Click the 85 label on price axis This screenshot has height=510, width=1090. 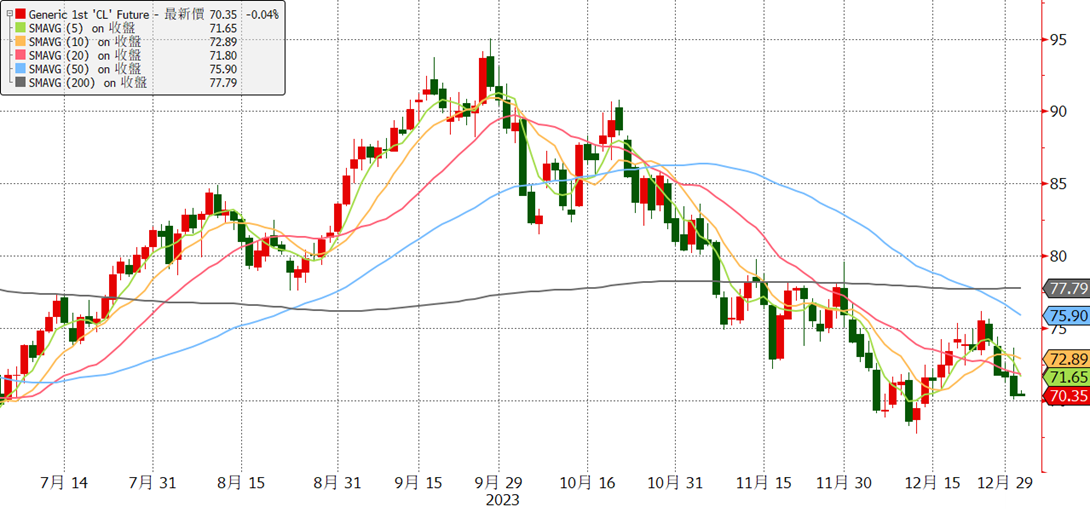tap(1057, 184)
